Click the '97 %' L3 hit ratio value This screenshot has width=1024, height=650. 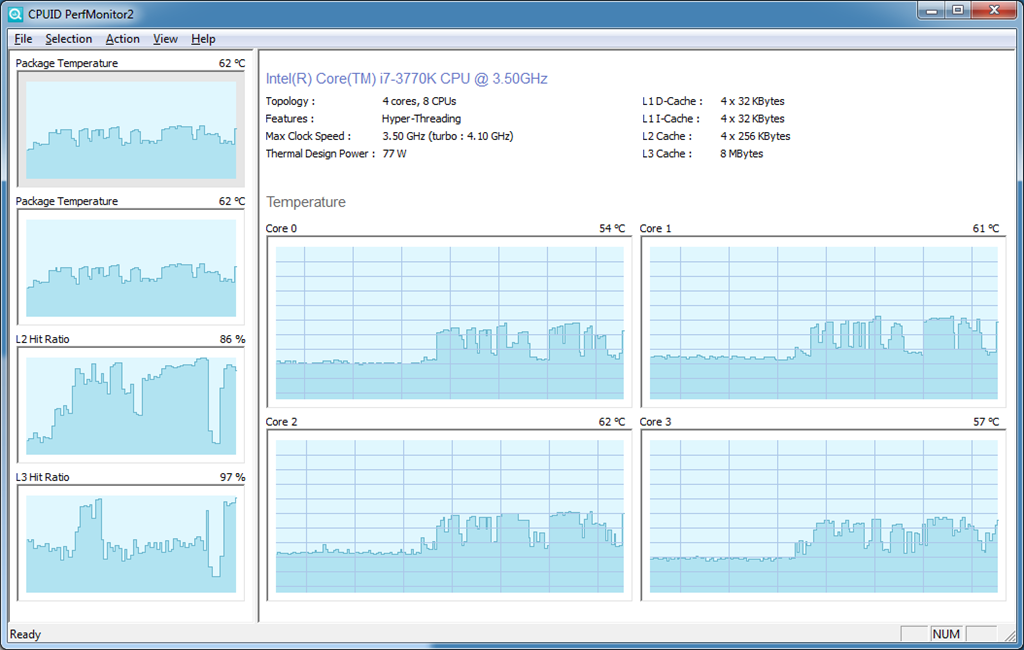pos(232,478)
